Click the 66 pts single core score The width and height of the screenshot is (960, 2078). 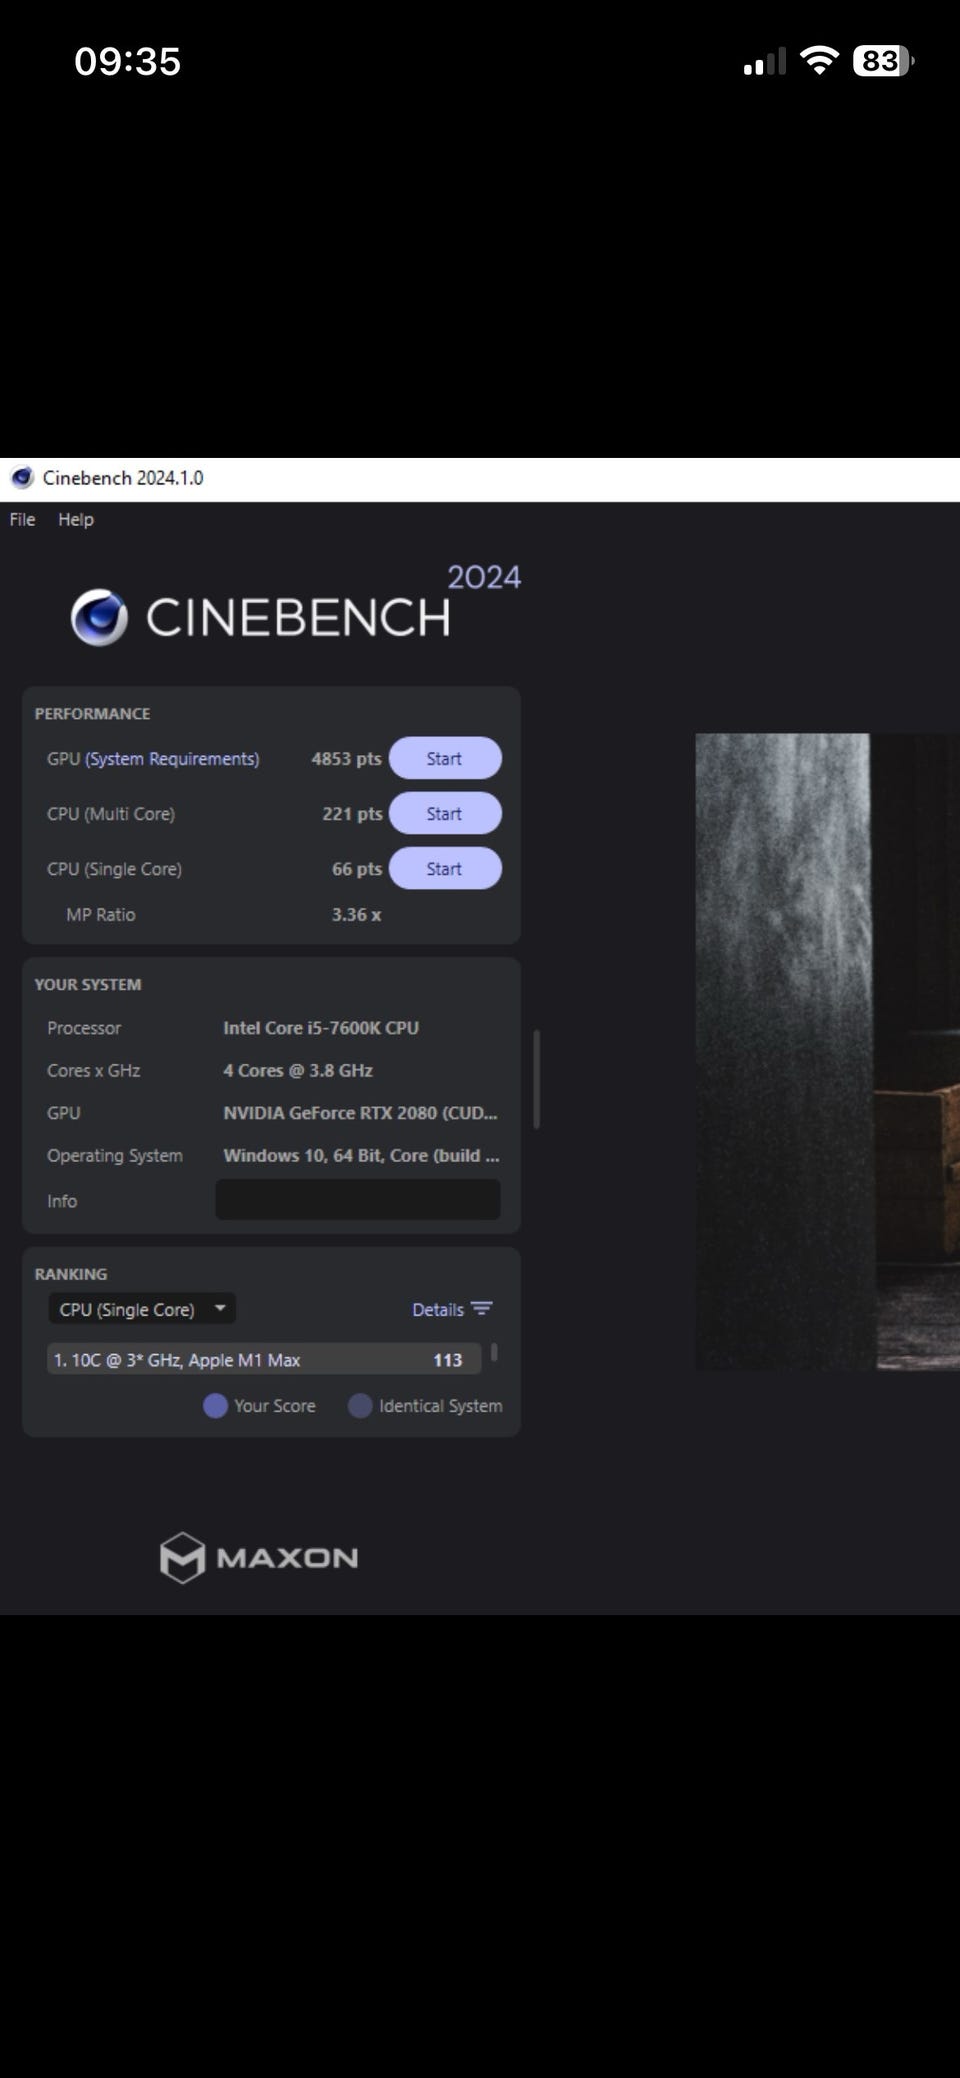pyautogui.click(x=357, y=869)
